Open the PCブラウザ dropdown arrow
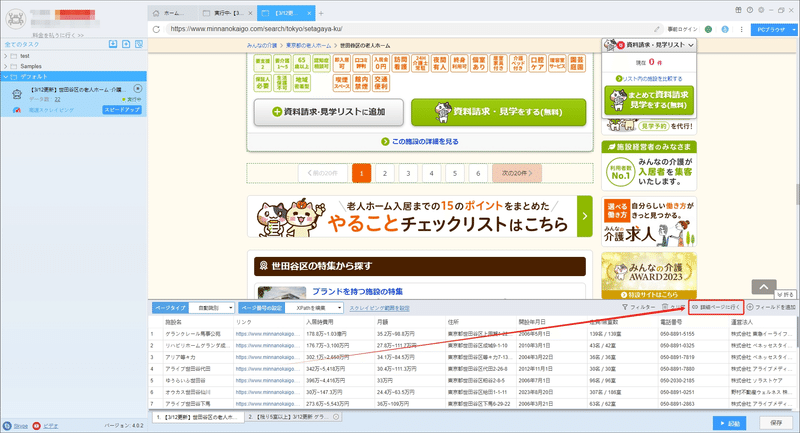800x433 pixels. (794, 30)
